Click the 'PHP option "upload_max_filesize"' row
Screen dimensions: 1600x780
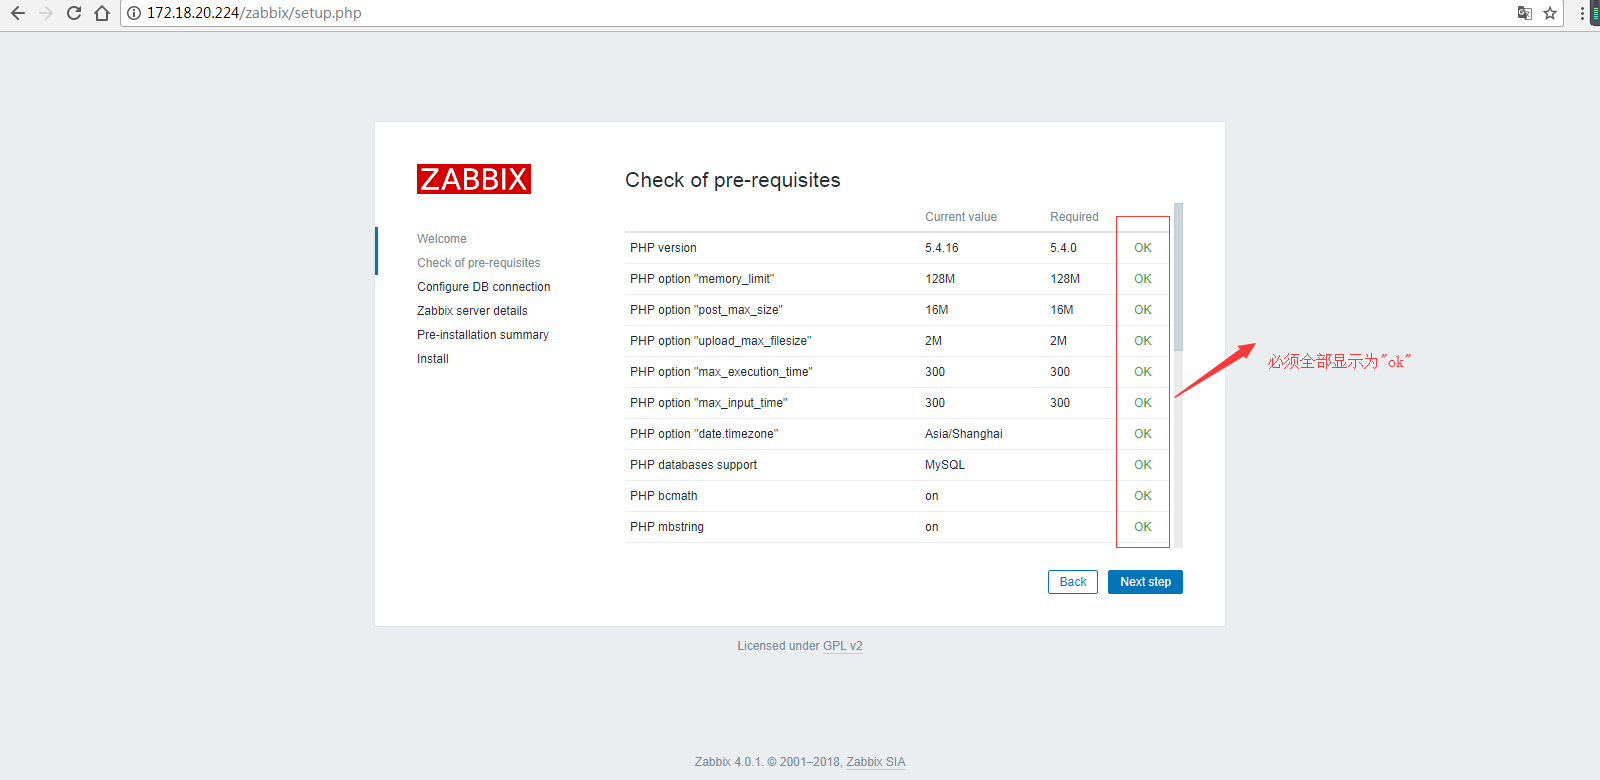click(899, 341)
